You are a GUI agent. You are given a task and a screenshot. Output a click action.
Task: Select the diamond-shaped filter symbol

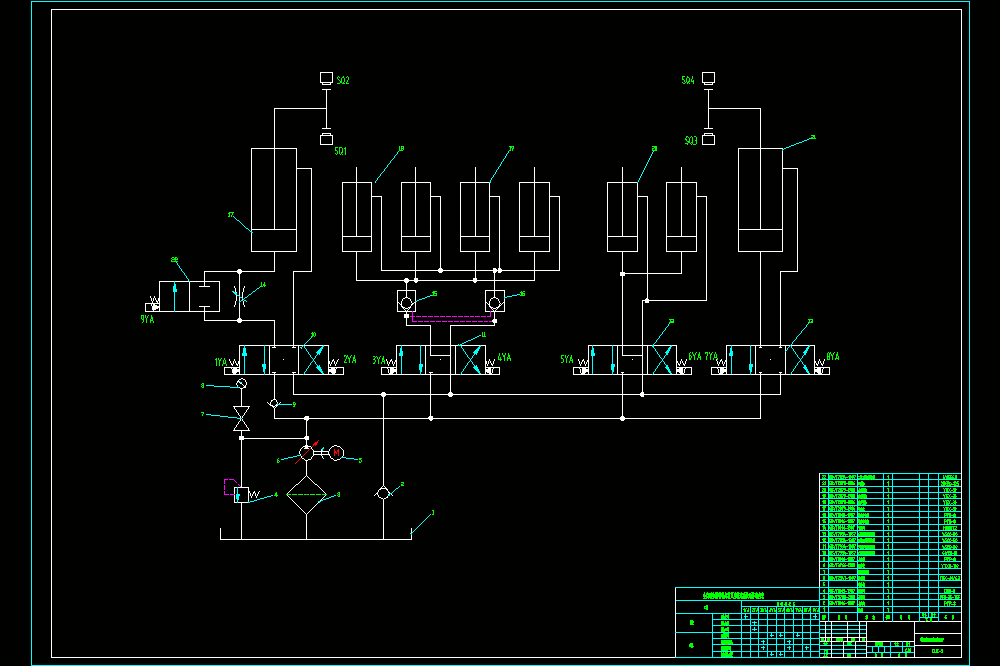(307, 494)
